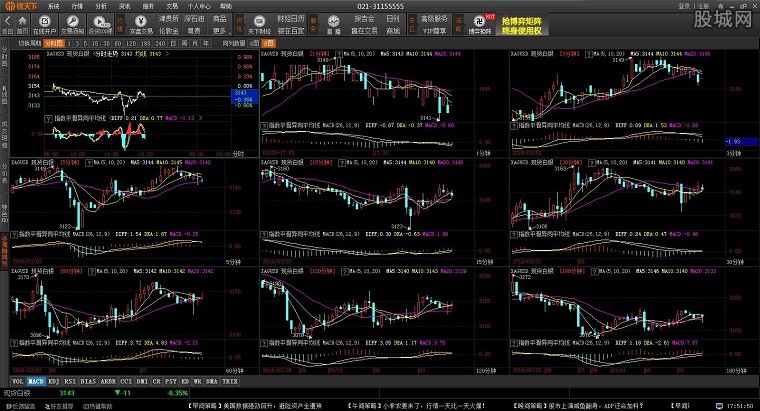Open the 系统 menu
The height and width of the screenshot is (411, 760).
[54, 6]
